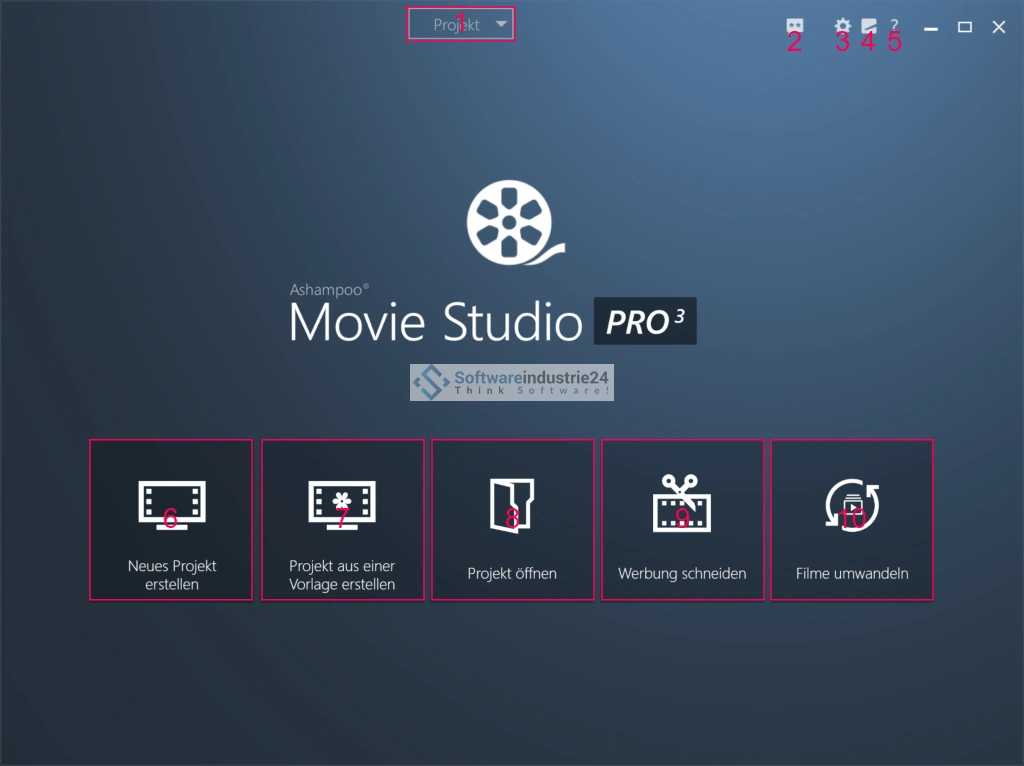Click the arrow beside Projekt
The image size is (1024, 766).
[x=502, y=24]
